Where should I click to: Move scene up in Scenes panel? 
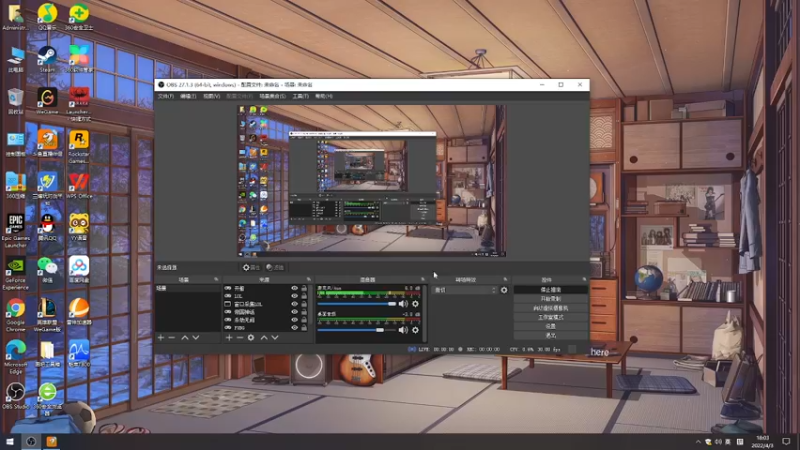coord(185,338)
